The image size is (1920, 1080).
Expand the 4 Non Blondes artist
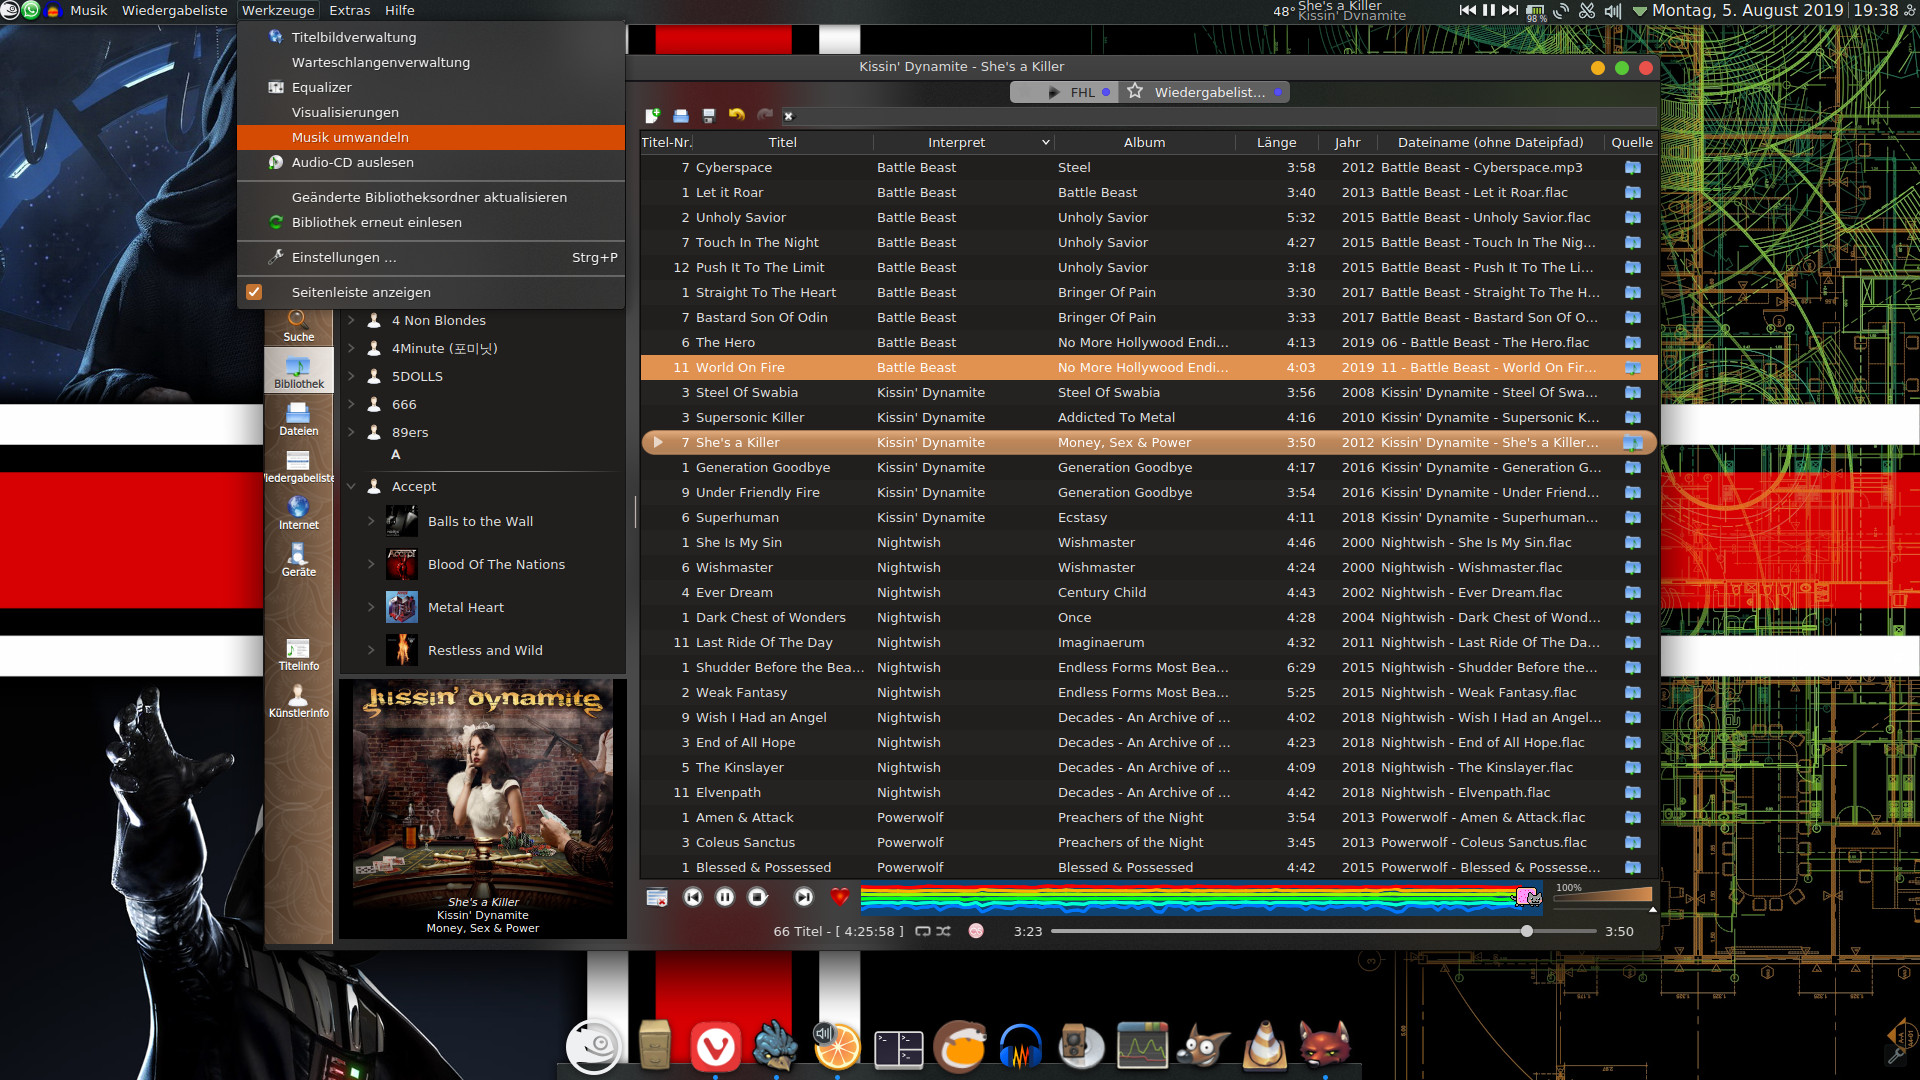click(x=351, y=321)
